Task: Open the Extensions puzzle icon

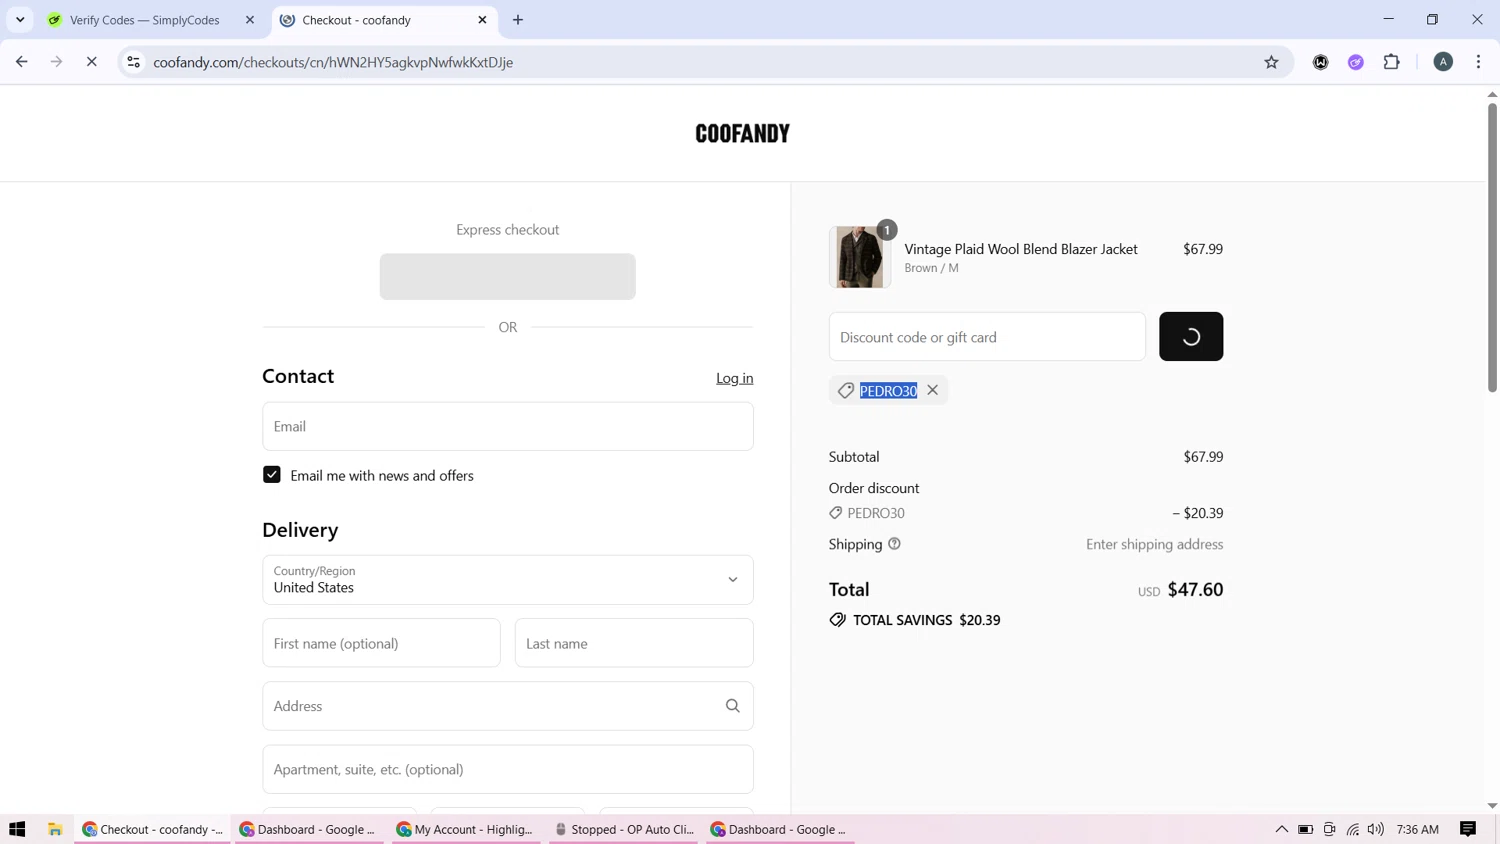Action: pyautogui.click(x=1391, y=62)
